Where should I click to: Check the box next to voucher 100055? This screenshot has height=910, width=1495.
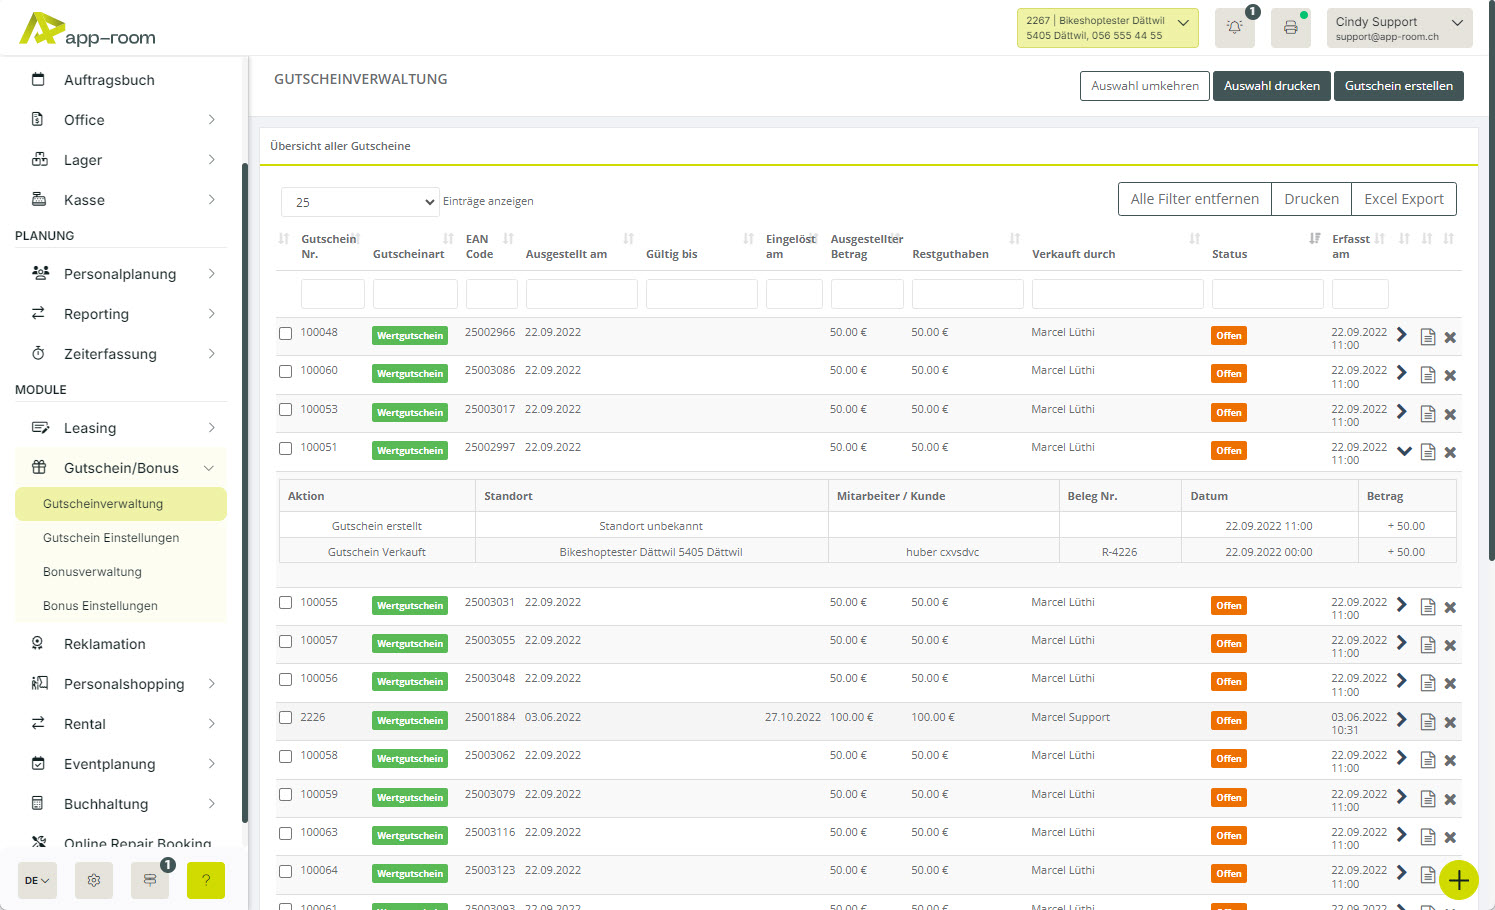[x=286, y=603]
